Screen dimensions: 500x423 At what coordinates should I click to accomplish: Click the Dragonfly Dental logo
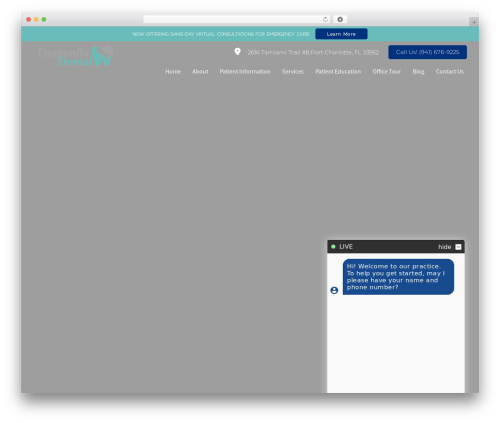[x=75, y=56]
